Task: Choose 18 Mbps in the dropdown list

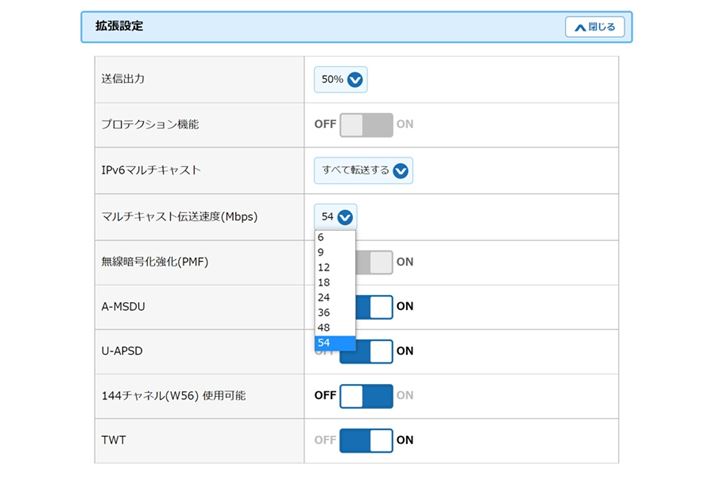Action: [x=334, y=283]
